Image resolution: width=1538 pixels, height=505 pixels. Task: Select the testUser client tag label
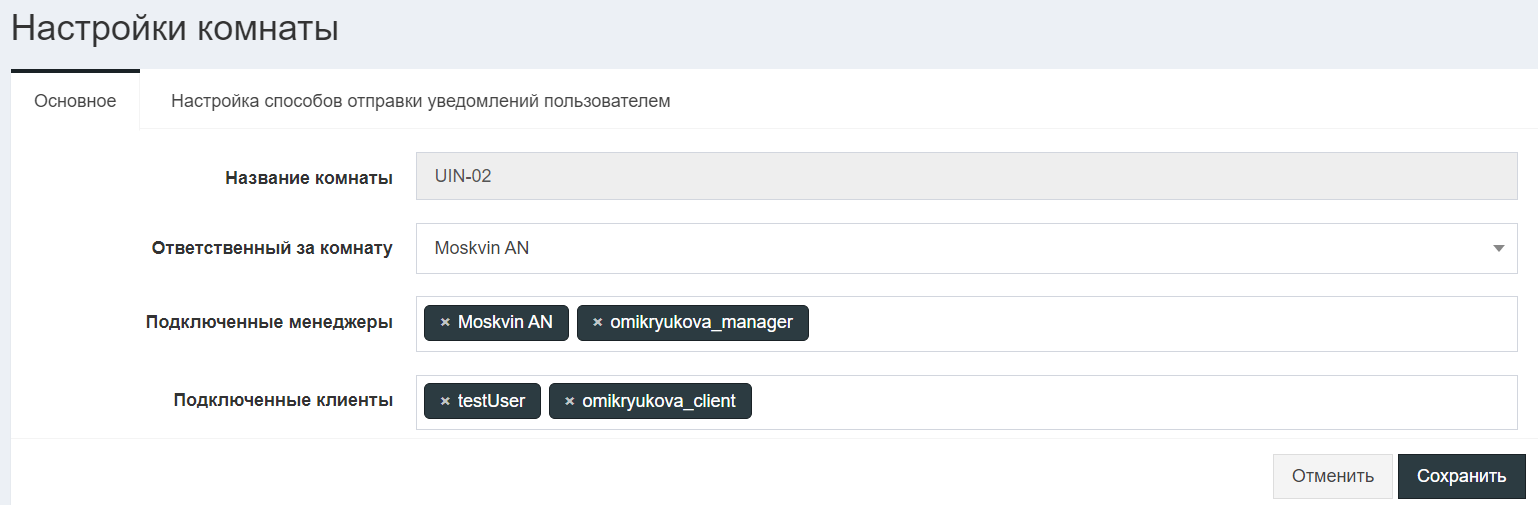coord(491,401)
